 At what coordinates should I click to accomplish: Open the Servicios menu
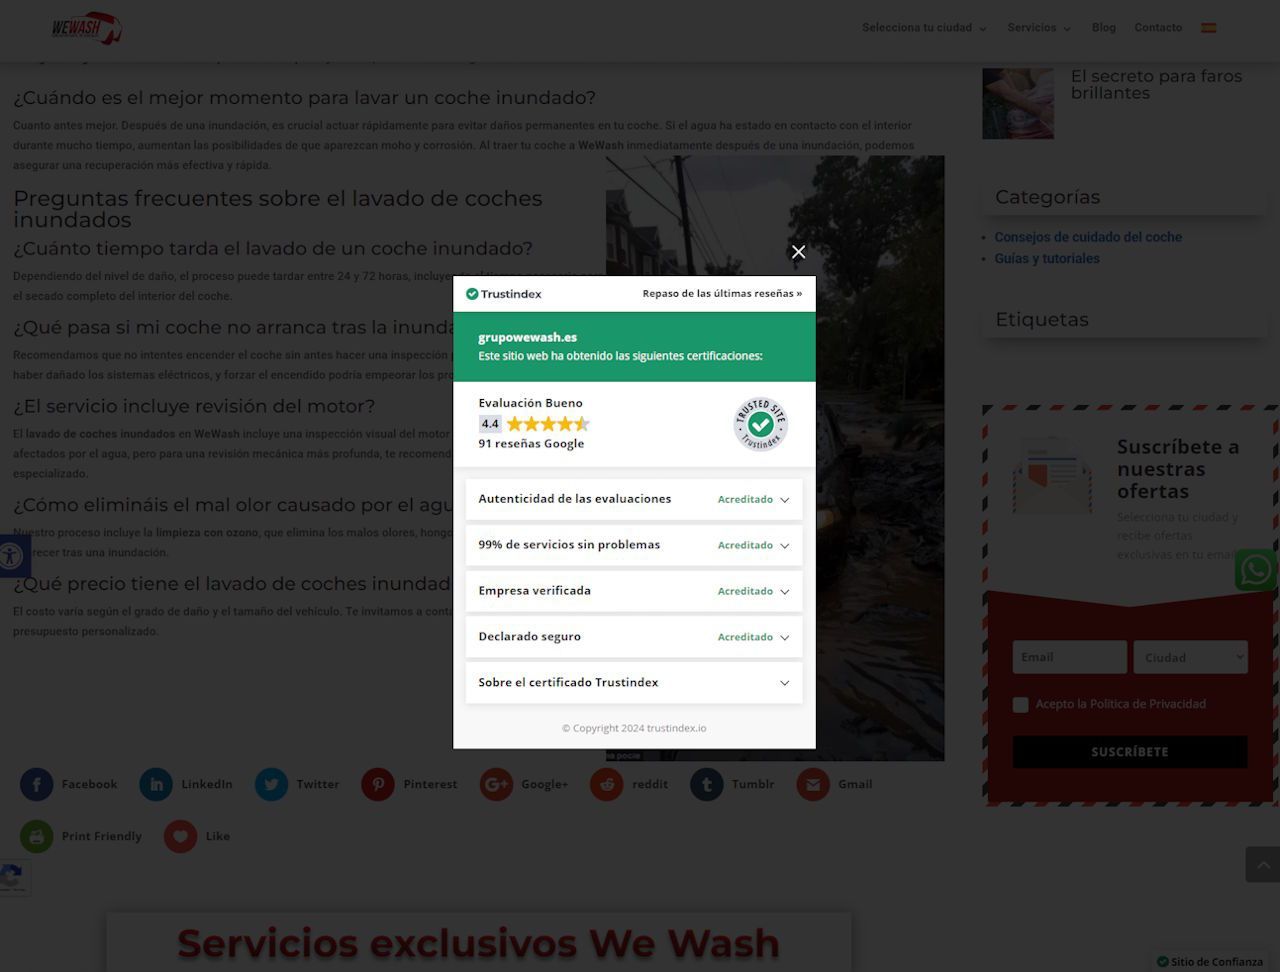point(1038,28)
